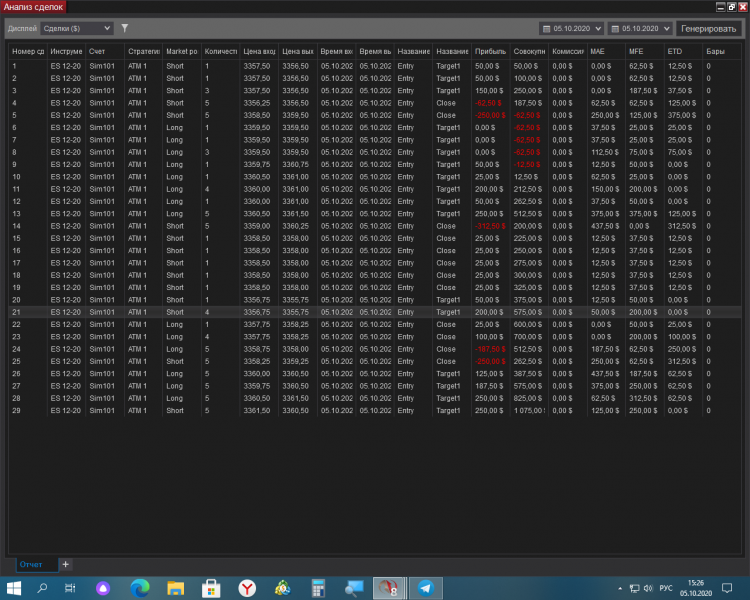Launch Yandex Browser from taskbar
Viewport: 750px width, 600px height.
click(x=247, y=588)
